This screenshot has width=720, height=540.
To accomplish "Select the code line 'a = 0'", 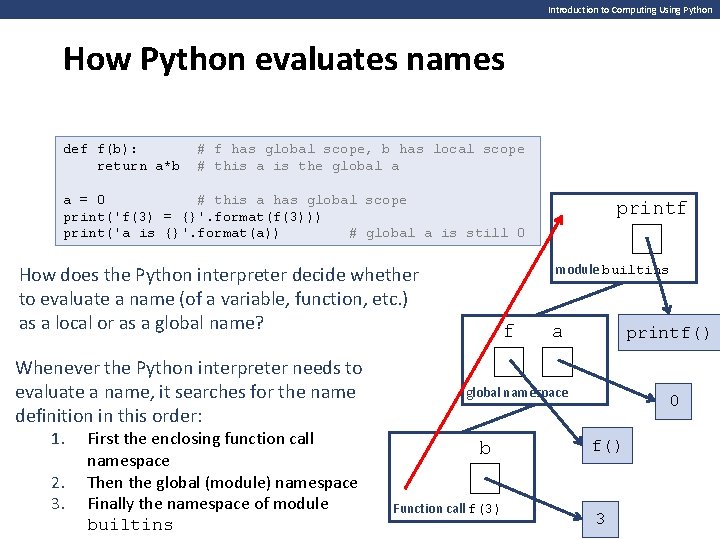I will pos(84,200).
